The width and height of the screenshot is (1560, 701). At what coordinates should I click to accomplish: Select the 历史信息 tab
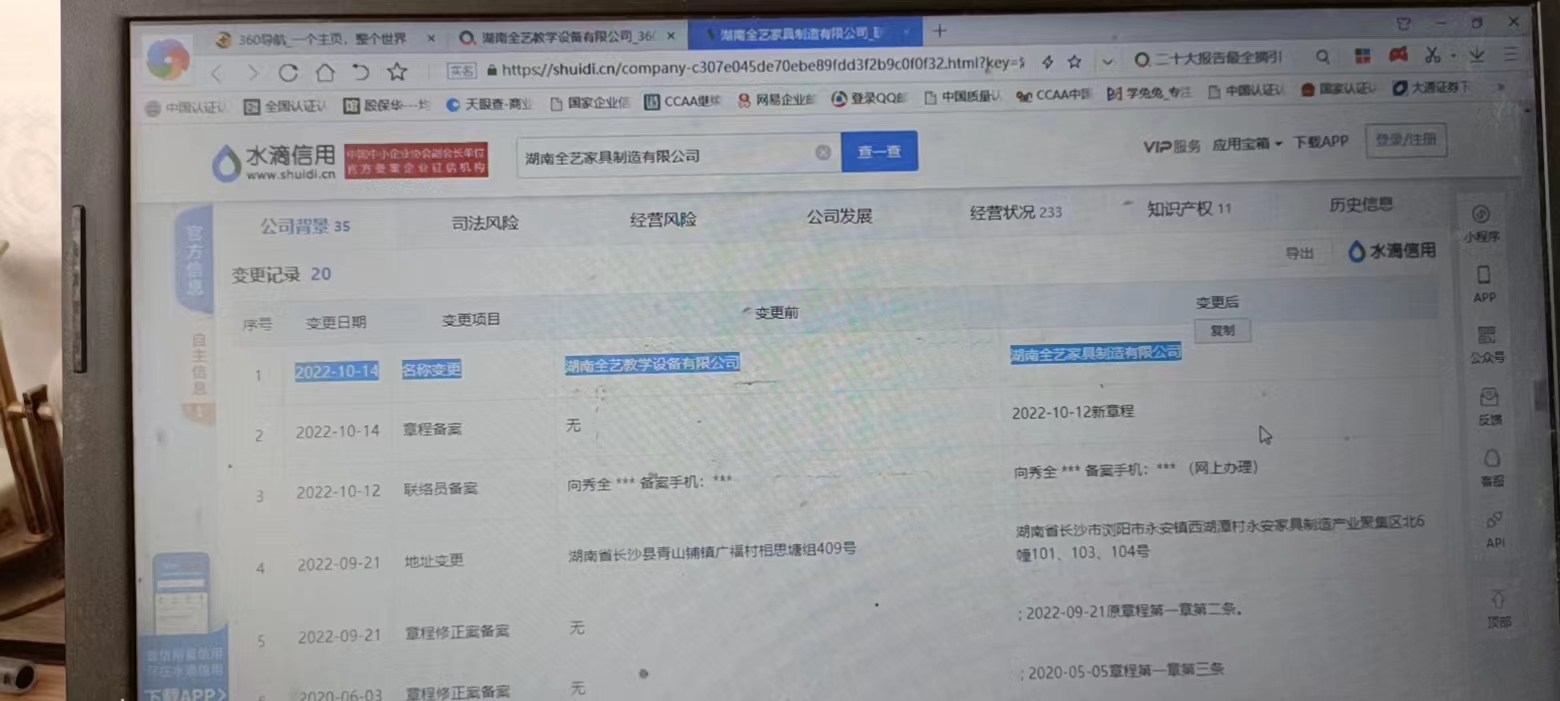click(1361, 204)
